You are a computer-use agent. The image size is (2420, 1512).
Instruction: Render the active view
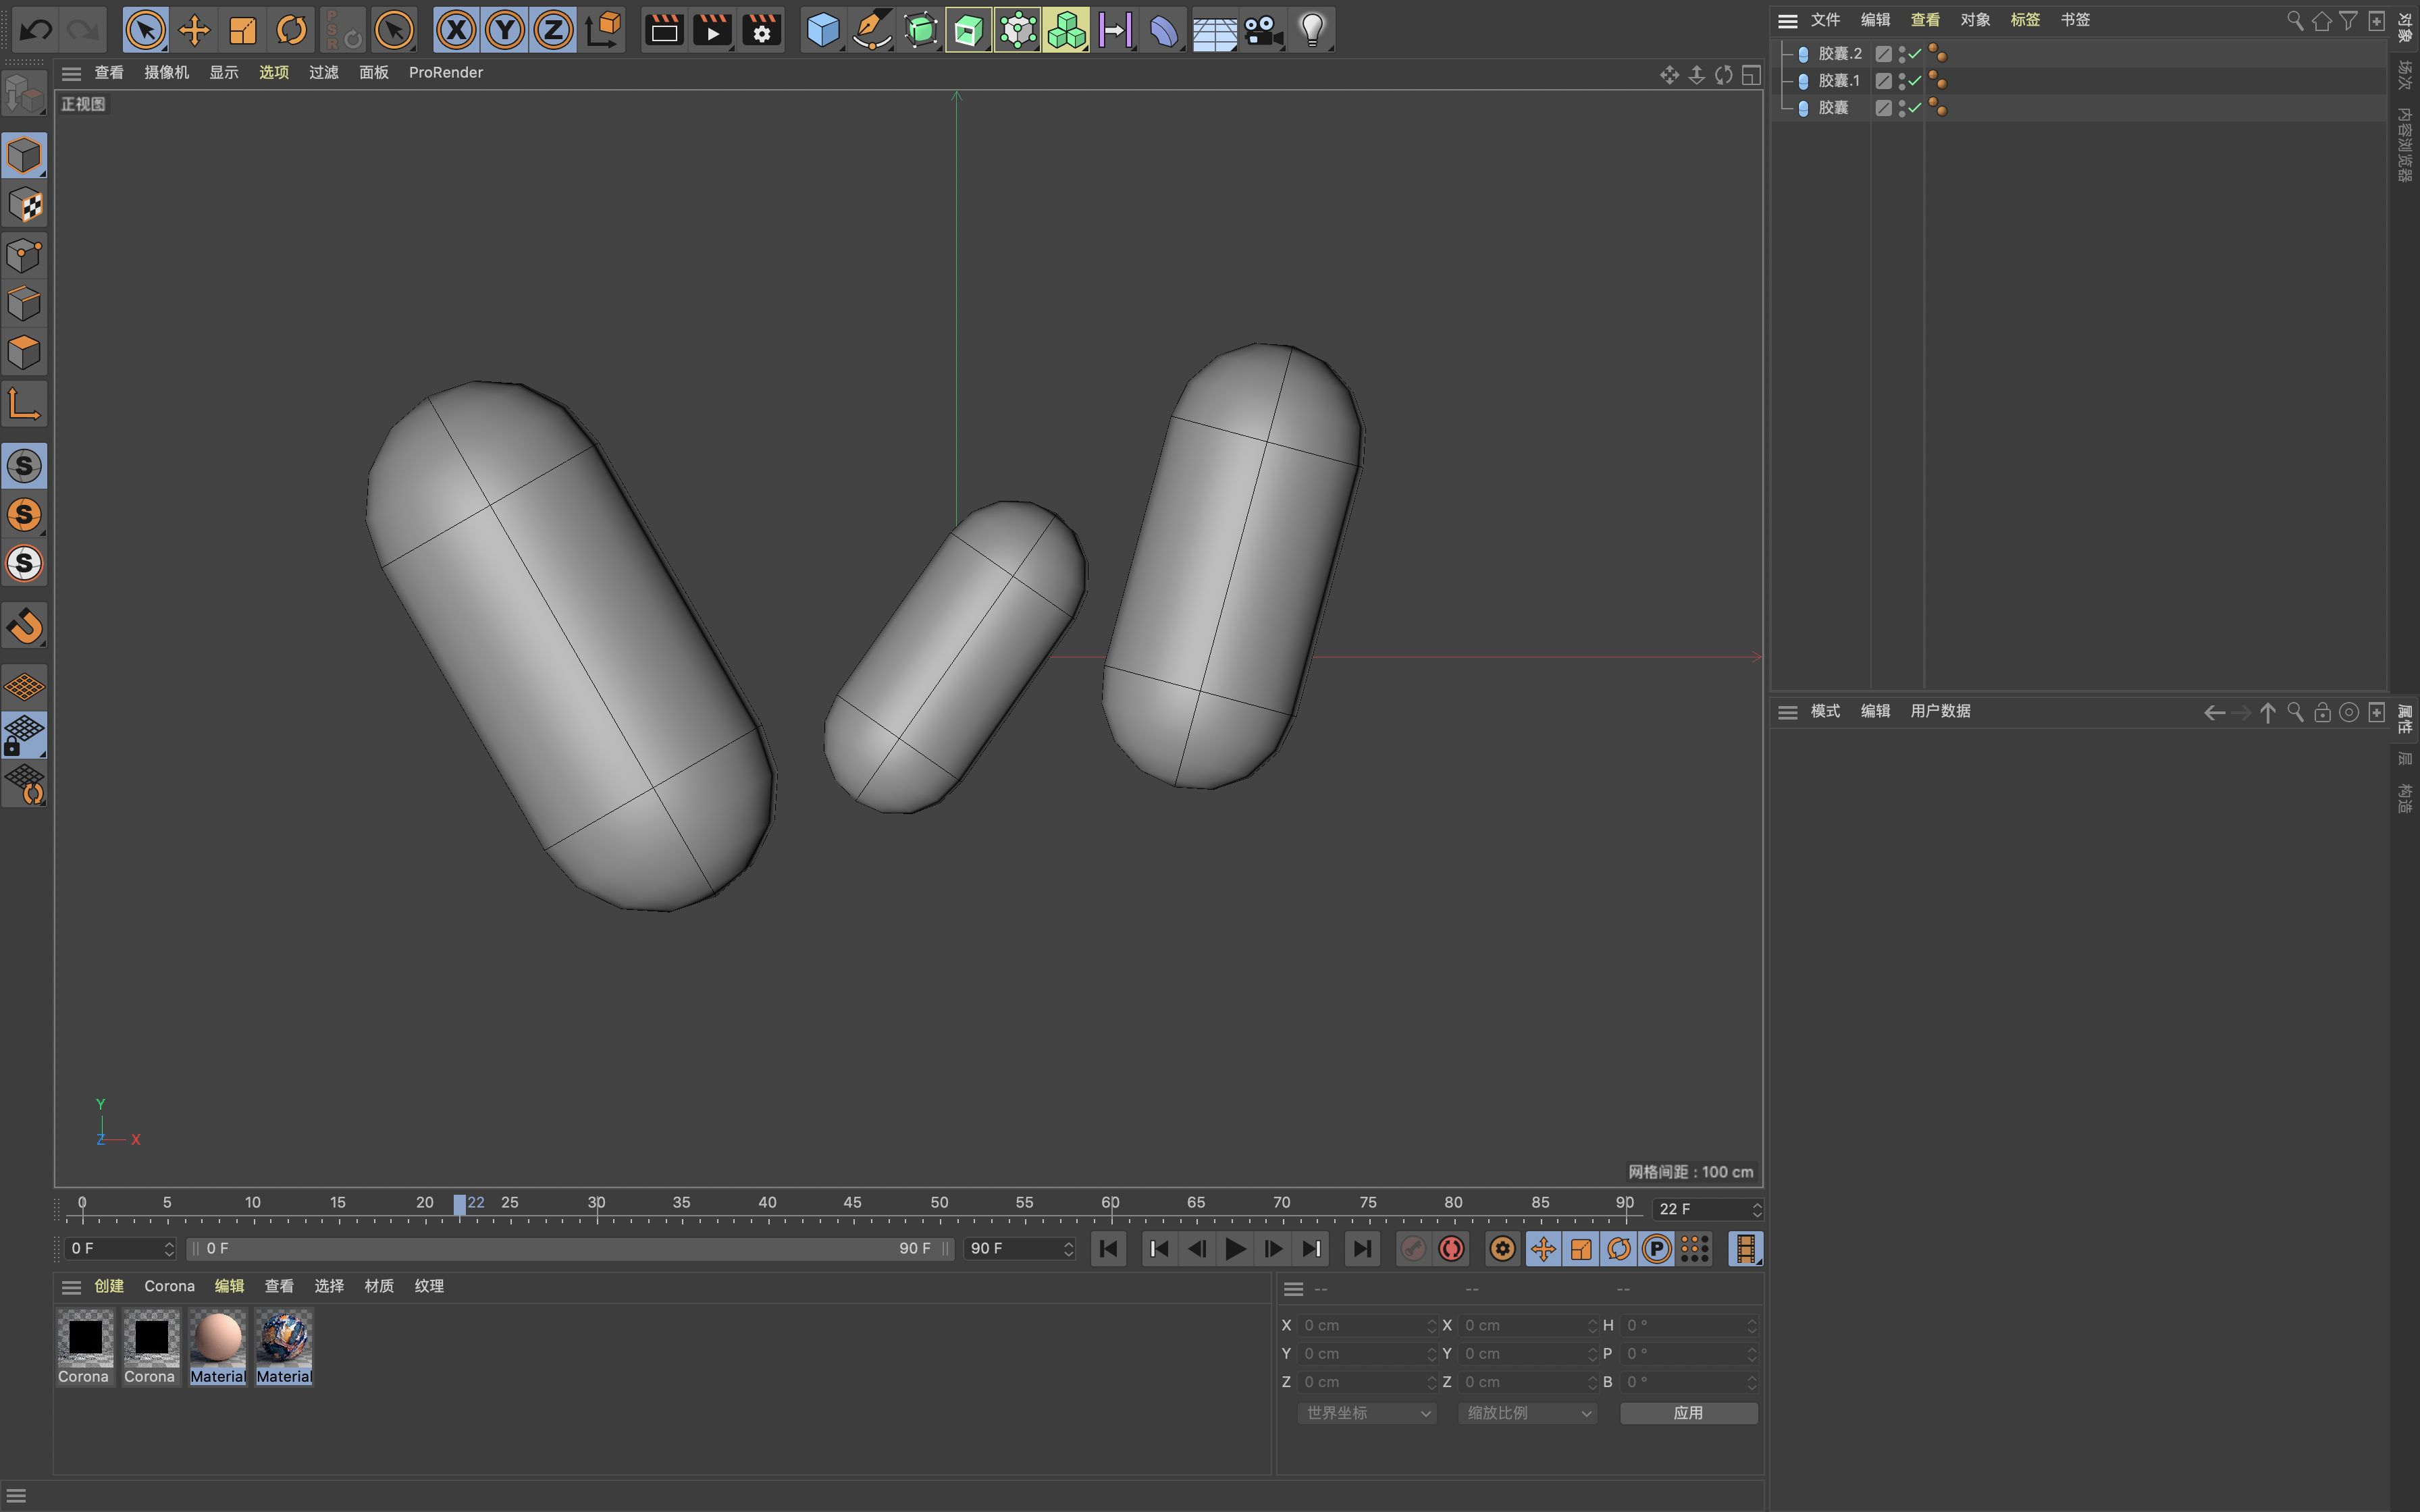pyautogui.click(x=663, y=30)
